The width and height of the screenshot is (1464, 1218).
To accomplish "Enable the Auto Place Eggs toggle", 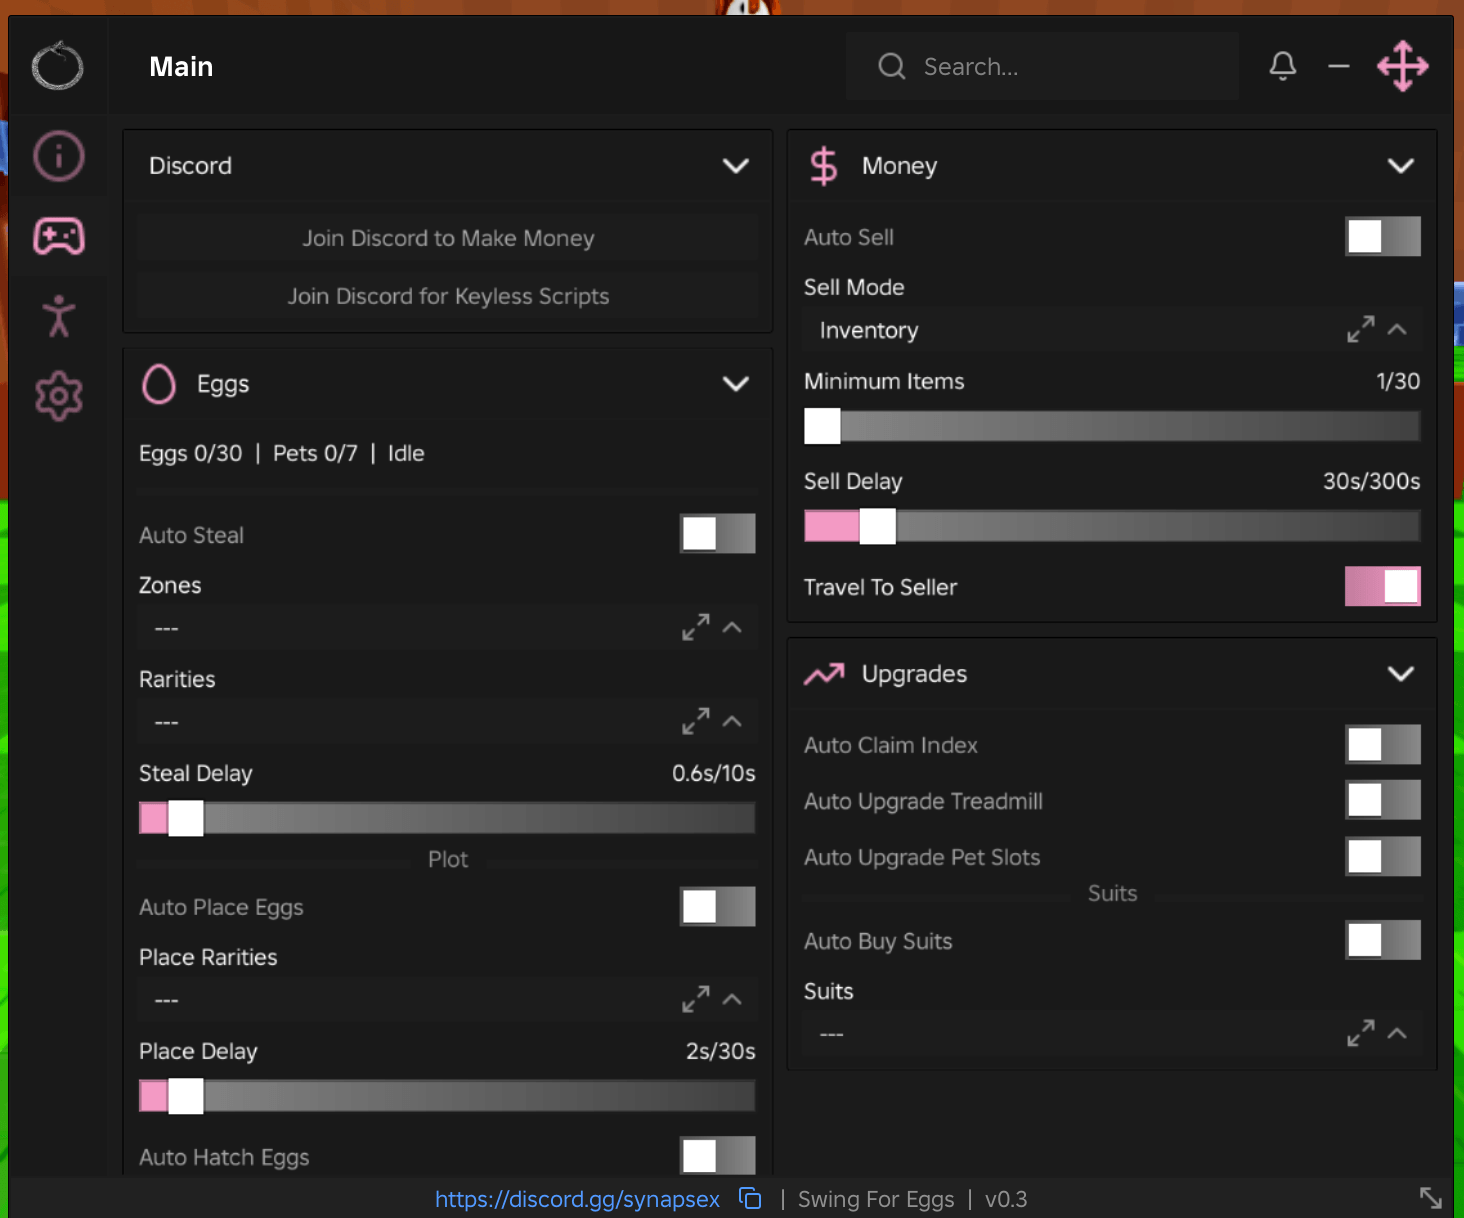I will (x=718, y=906).
